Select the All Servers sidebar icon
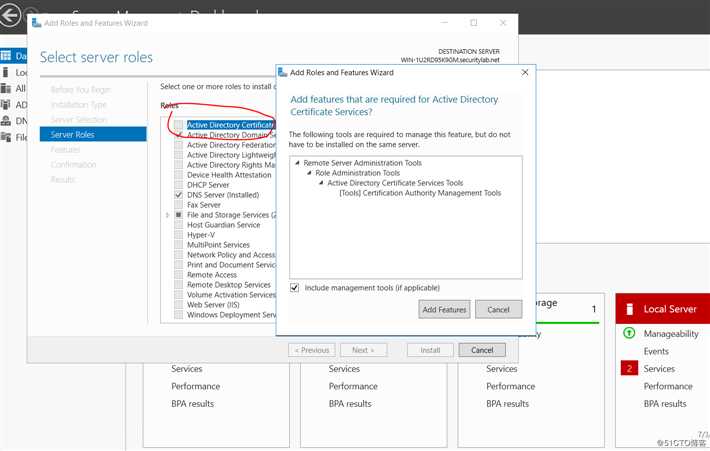 pos(5,88)
